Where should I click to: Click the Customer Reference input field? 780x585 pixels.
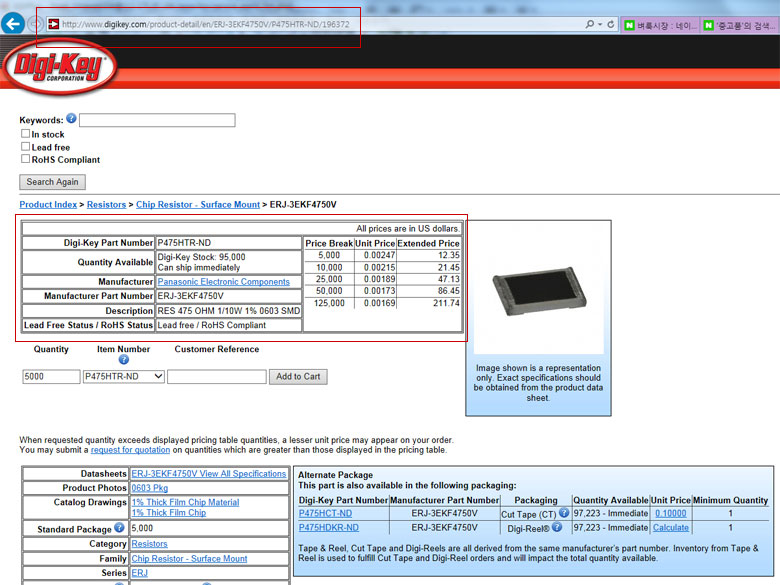point(217,377)
